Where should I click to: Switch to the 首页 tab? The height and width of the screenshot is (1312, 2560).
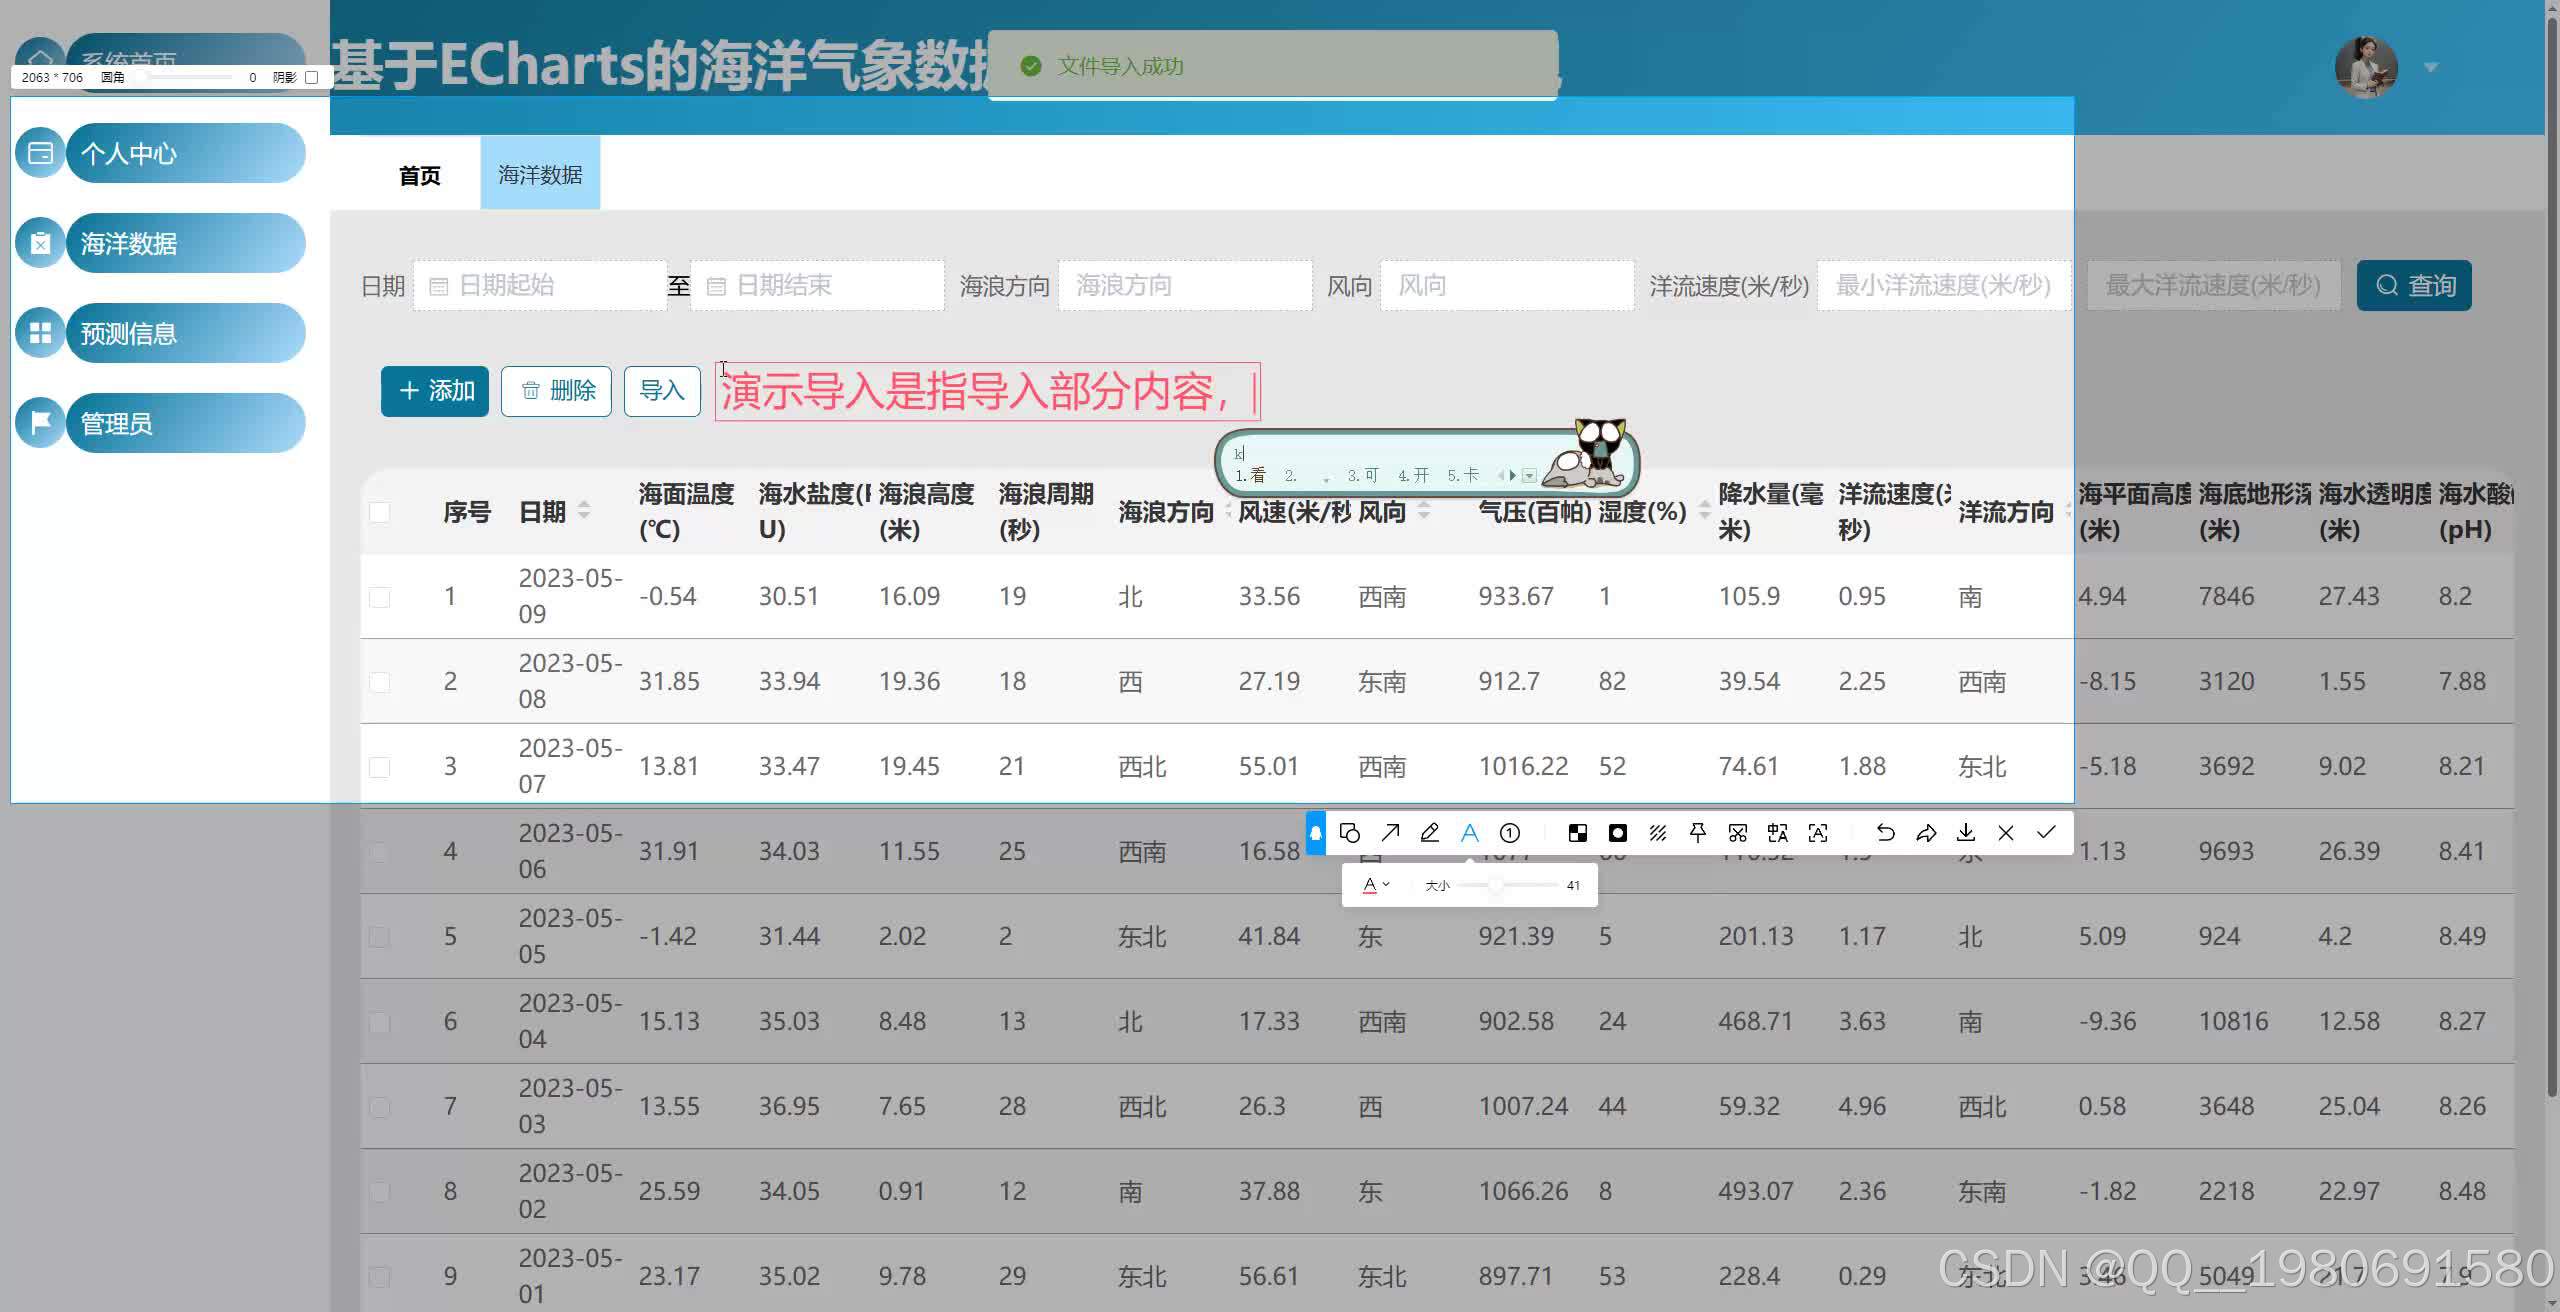[x=420, y=175]
